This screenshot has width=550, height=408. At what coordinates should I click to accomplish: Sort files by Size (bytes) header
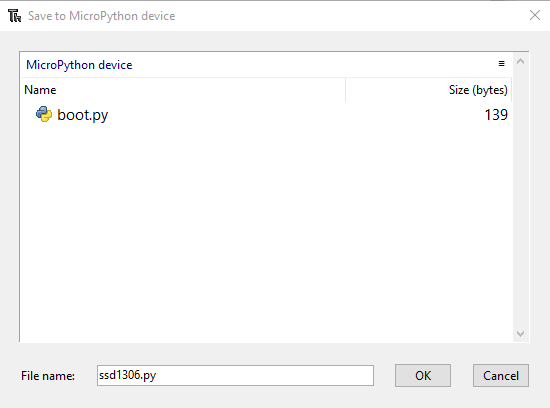pyautogui.click(x=429, y=90)
